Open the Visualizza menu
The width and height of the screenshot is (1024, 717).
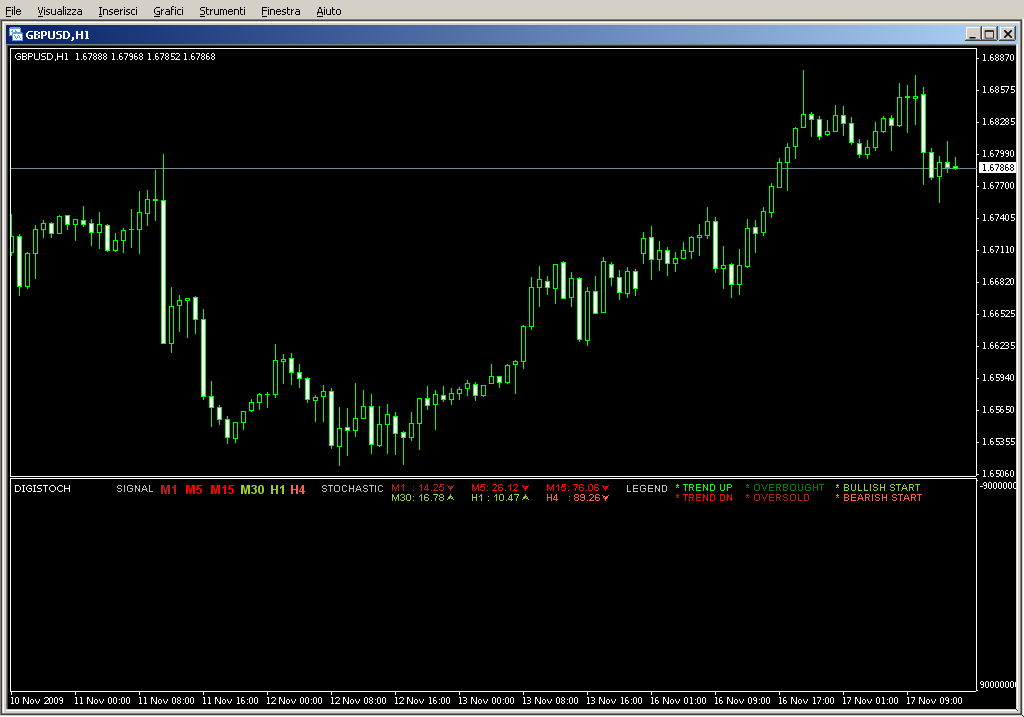click(x=59, y=11)
